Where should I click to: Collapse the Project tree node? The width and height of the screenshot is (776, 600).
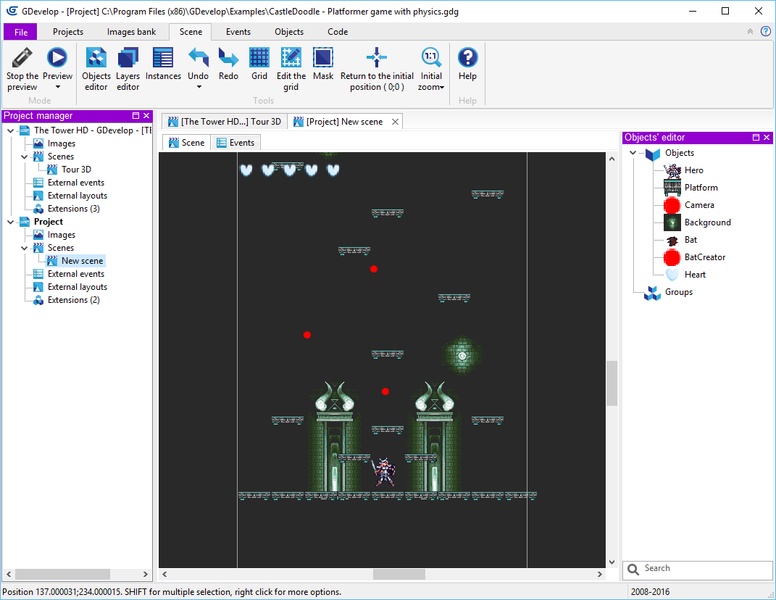[12, 222]
